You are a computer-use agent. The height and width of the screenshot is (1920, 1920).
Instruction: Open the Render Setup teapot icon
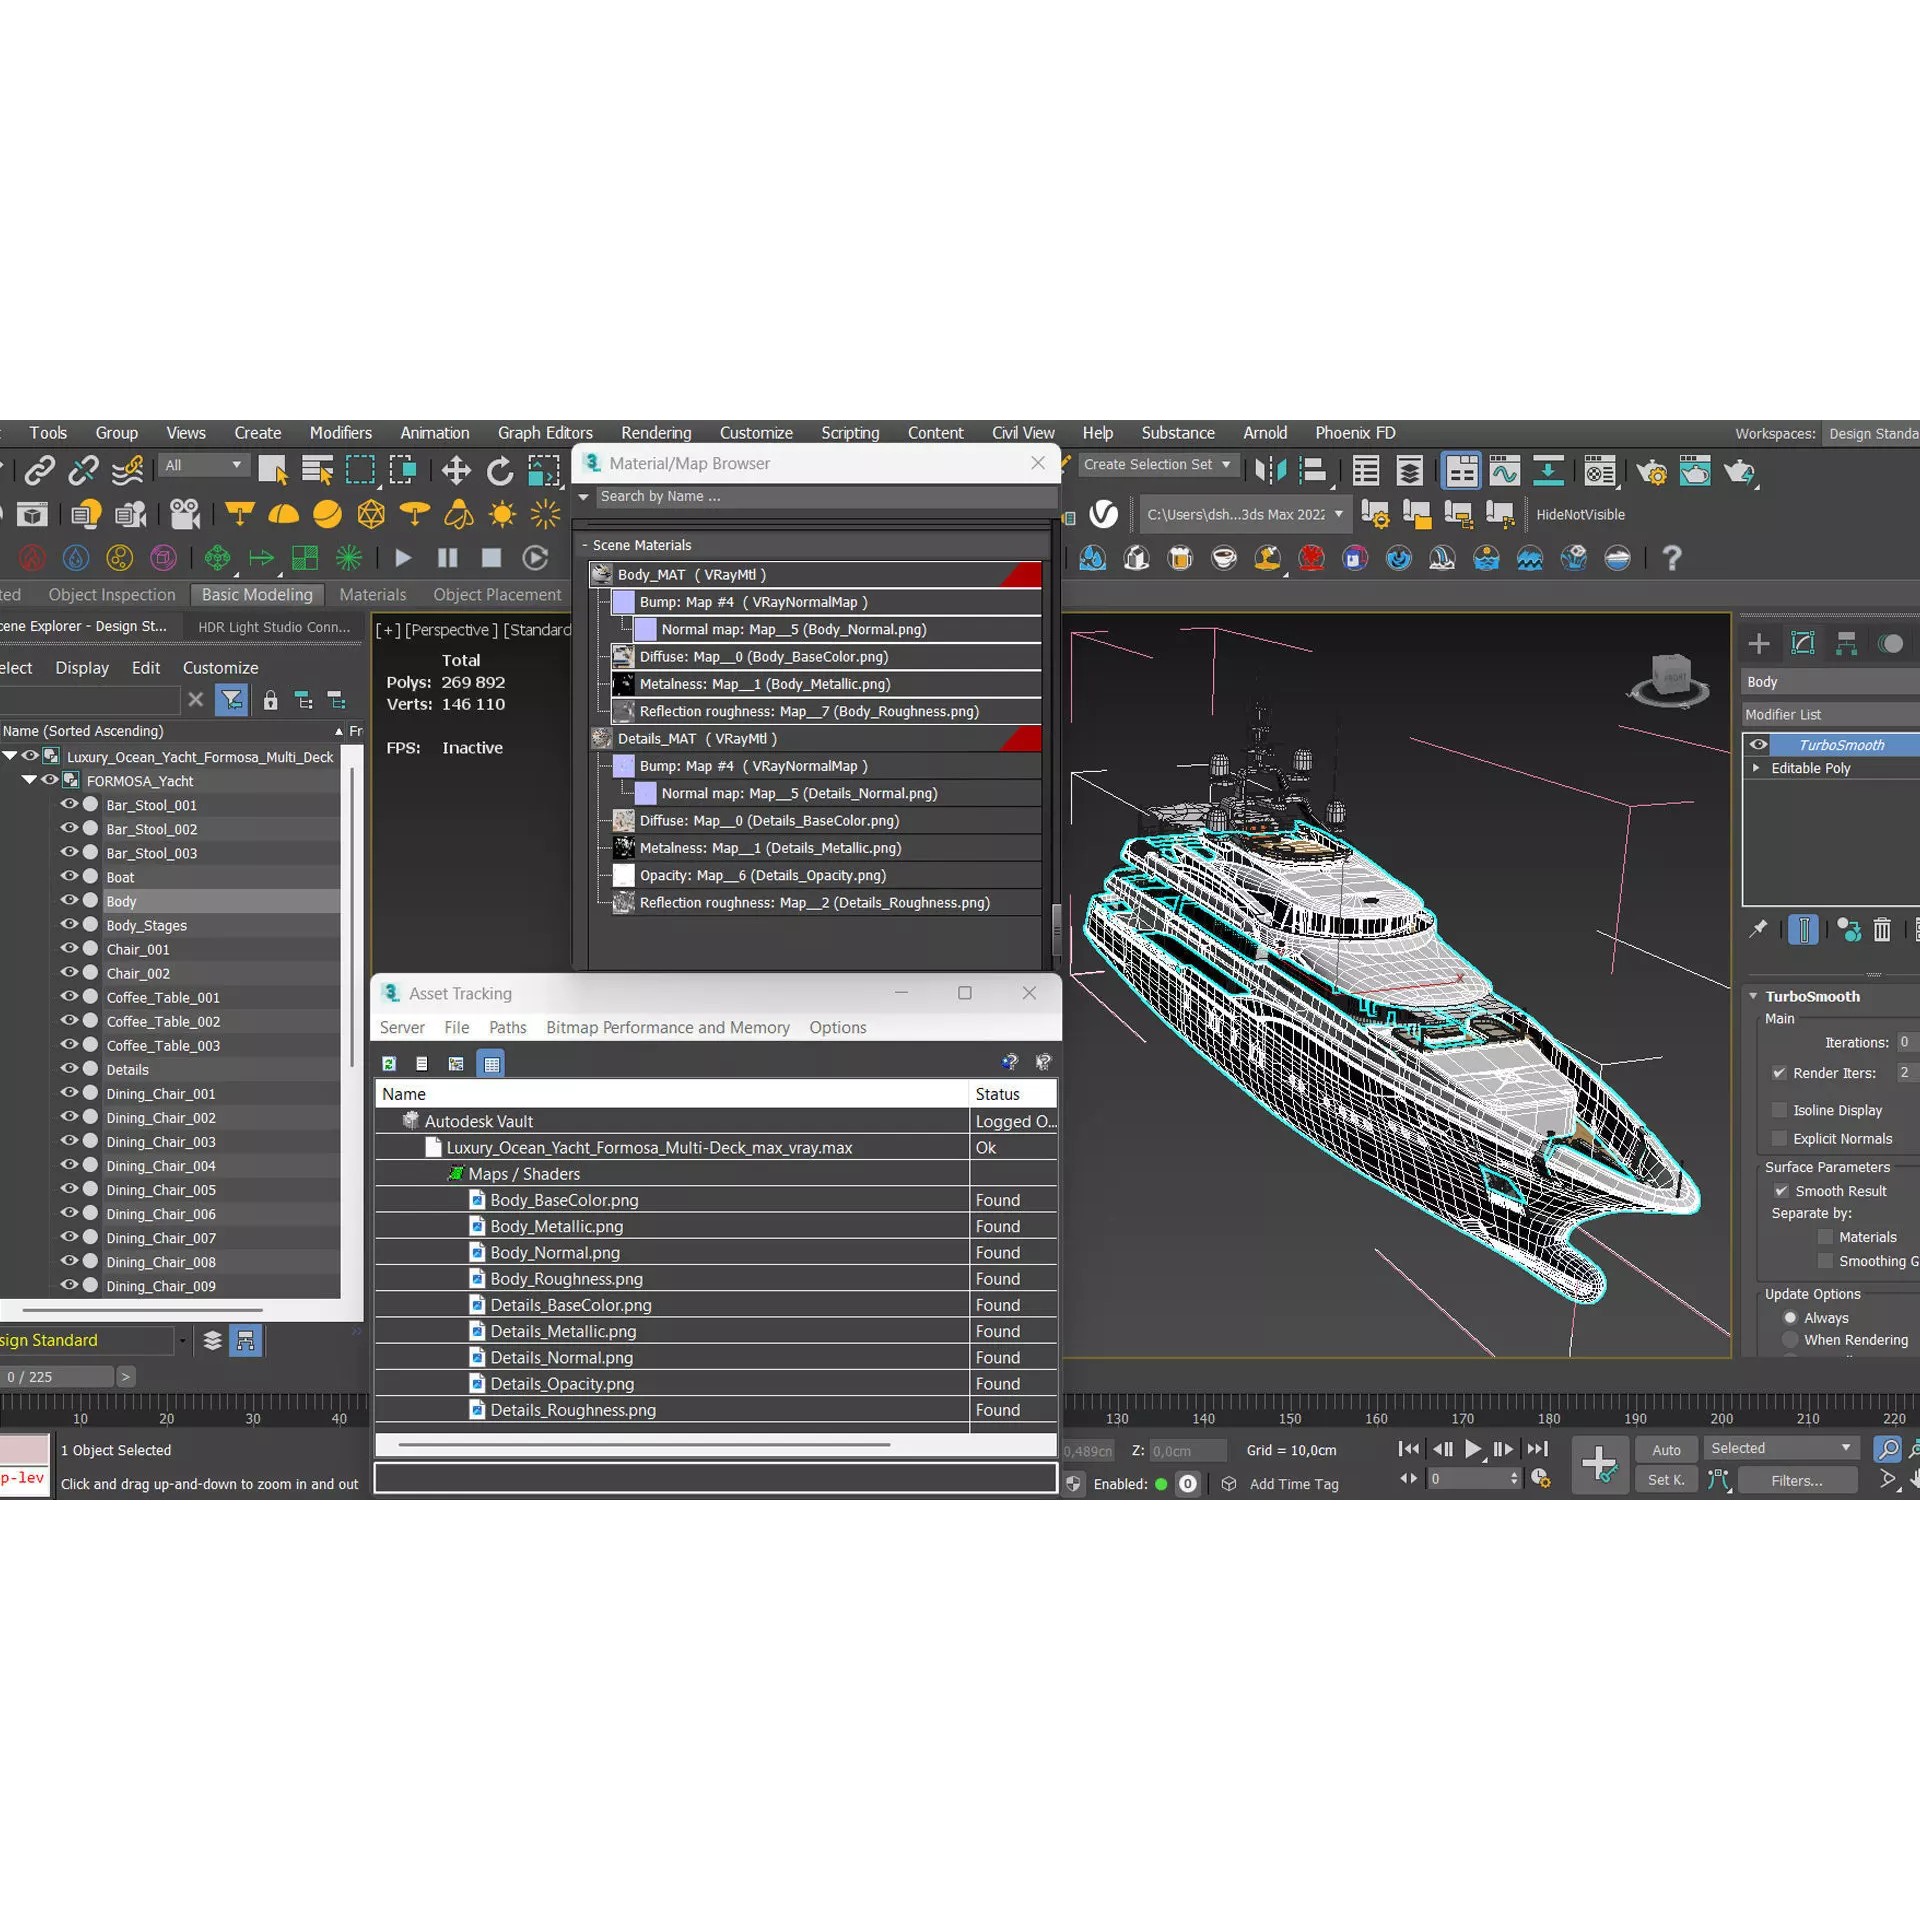[x=1653, y=471]
